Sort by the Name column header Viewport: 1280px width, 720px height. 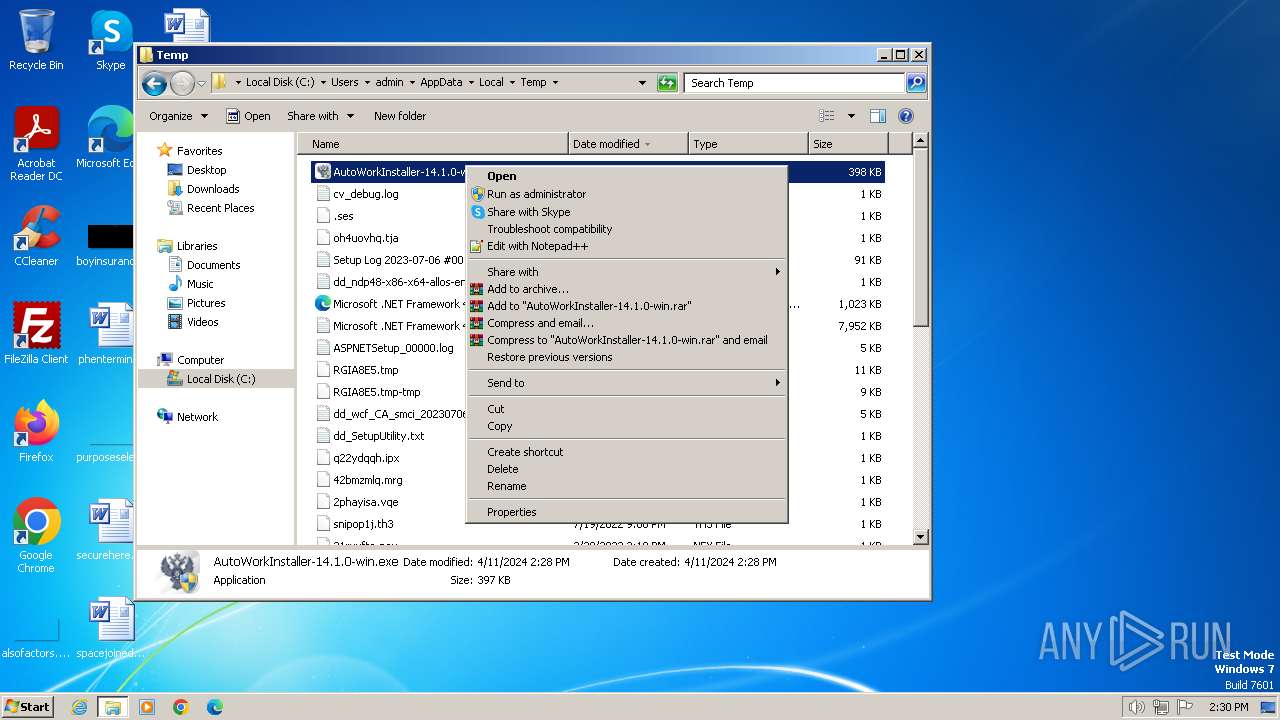tap(432, 144)
